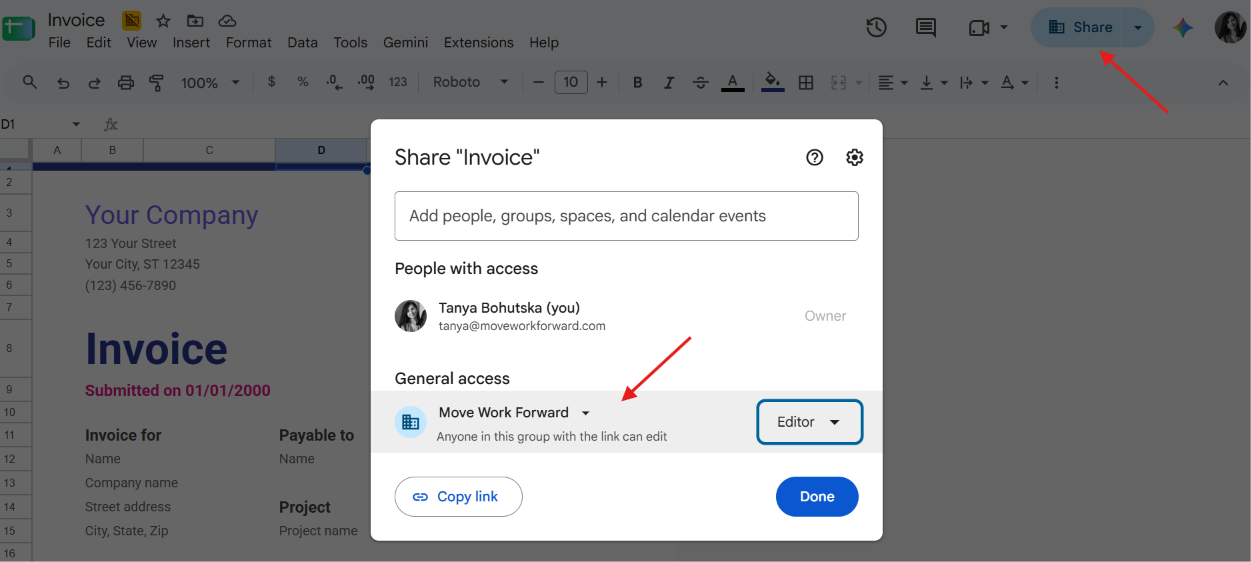1251x562 pixels.
Task: Toggle bold formatting
Action: click(638, 83)
